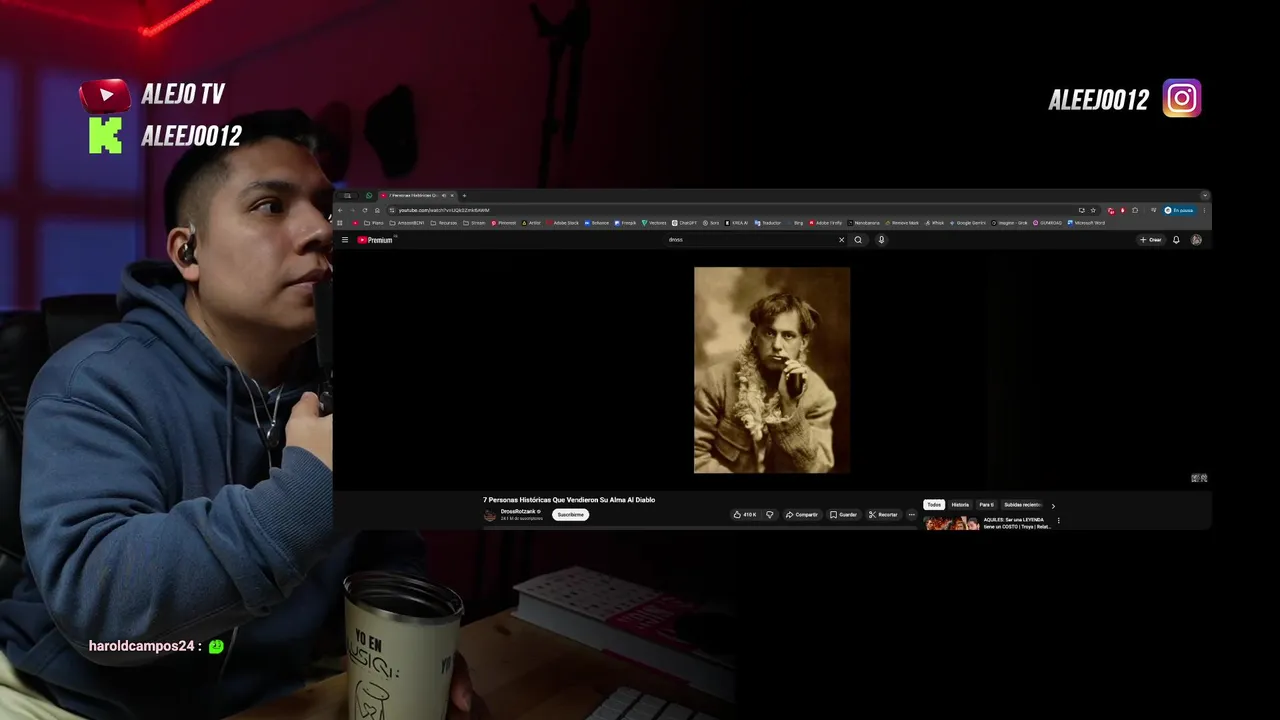1280x720 pixels.
Task: Open the browser extensions puzzle icon
Action: (x=1135, y=210)
